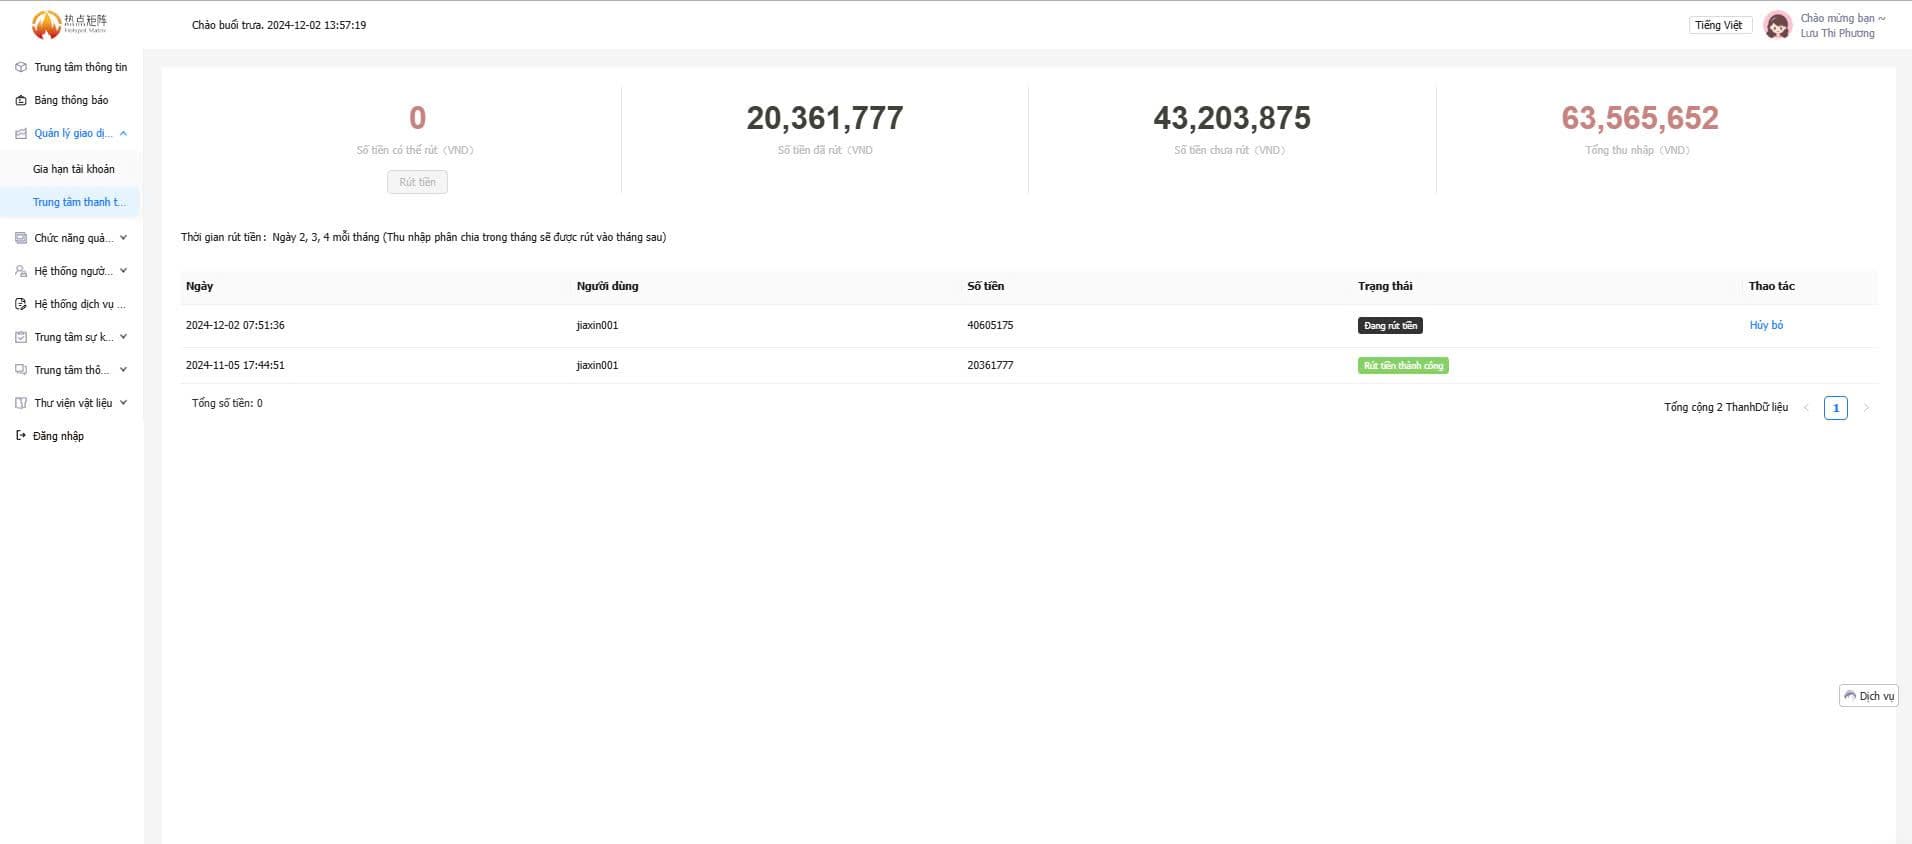Collapse the Quản lý giao dịch menu
Viewport: 1912px width, 844px height.
[123, 133]
